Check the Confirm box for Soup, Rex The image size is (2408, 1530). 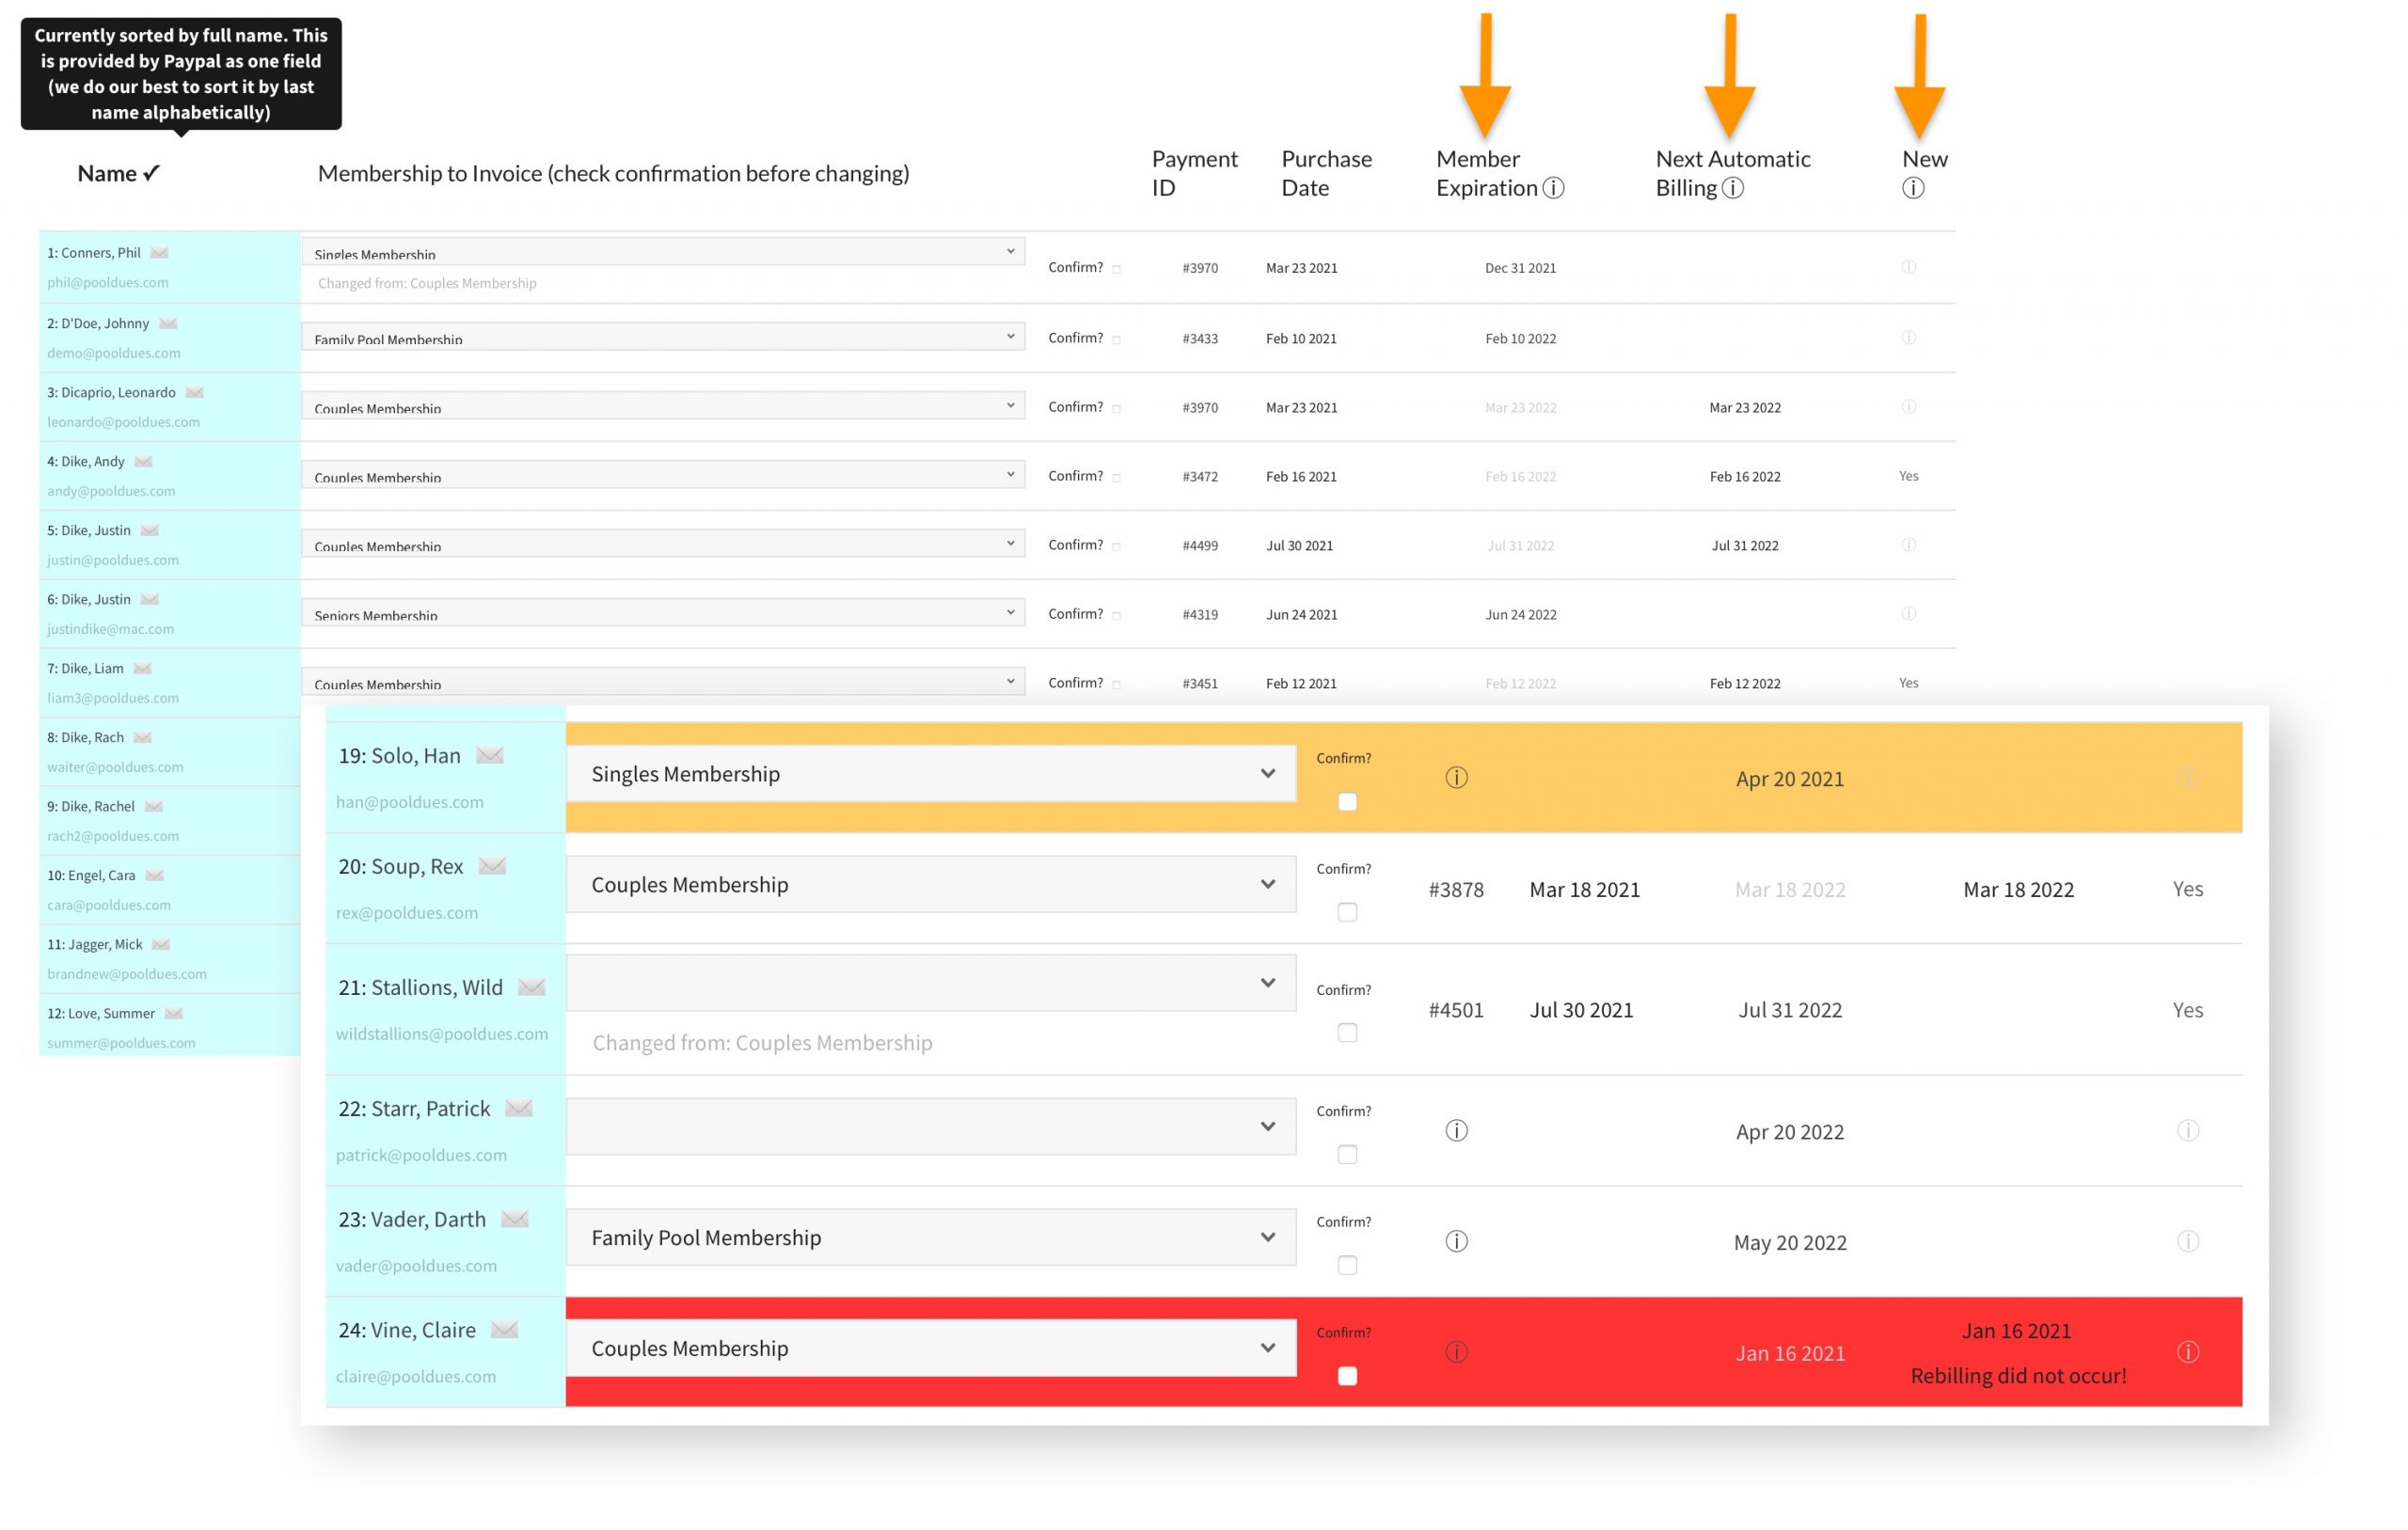tap(1347, 912)
